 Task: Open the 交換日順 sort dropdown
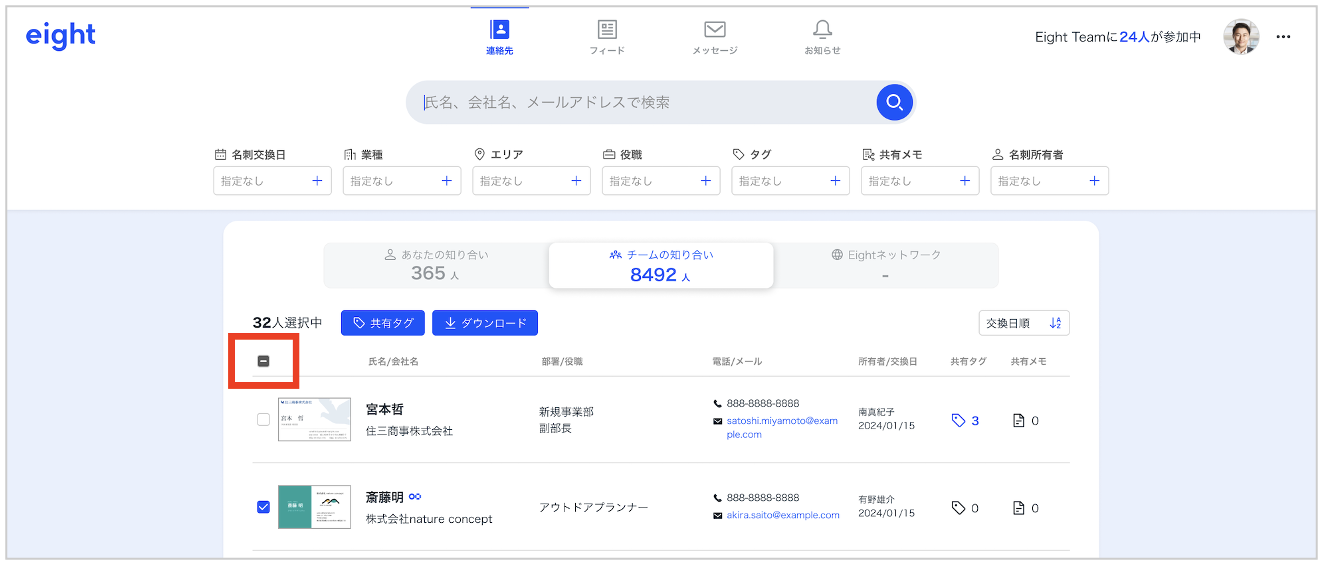pyautogui.click(x=1023, y=323)
